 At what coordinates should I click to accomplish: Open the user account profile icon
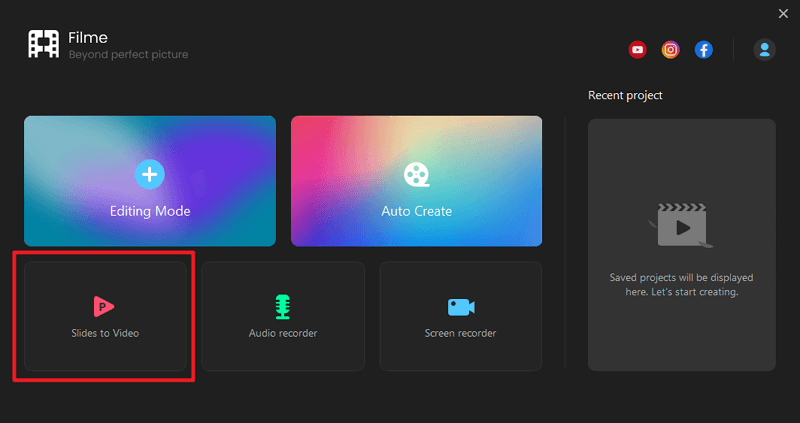click(x=764, y=50)
